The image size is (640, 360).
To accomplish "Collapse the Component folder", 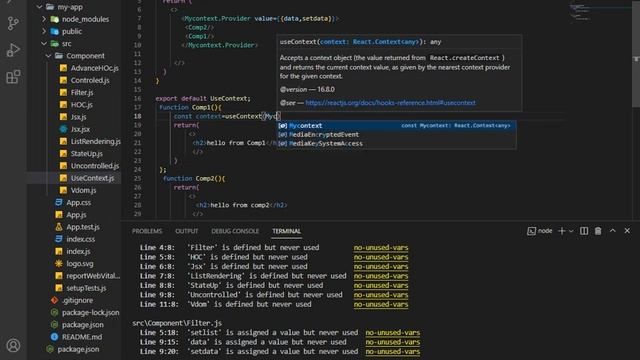I will pyautogui.click(x=49, y=56).
